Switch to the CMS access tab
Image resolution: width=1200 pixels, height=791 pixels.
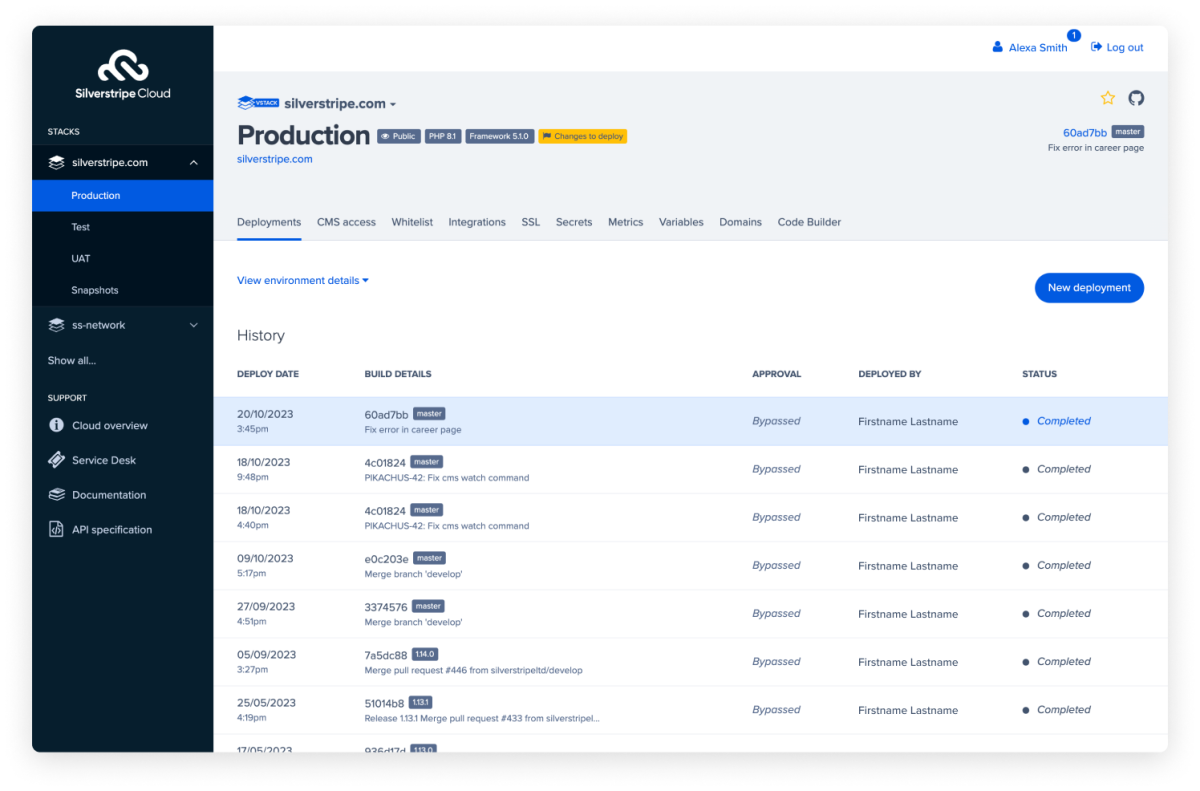(346, 222)
